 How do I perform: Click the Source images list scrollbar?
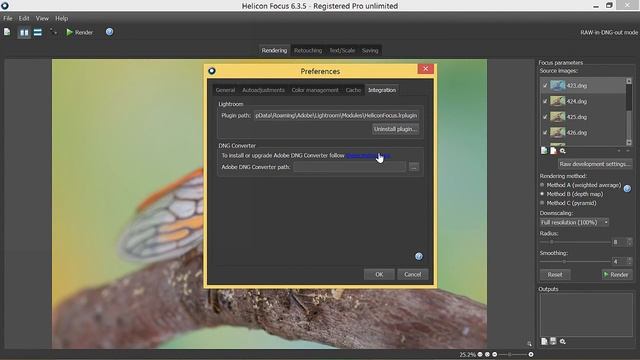click(629, 112)
